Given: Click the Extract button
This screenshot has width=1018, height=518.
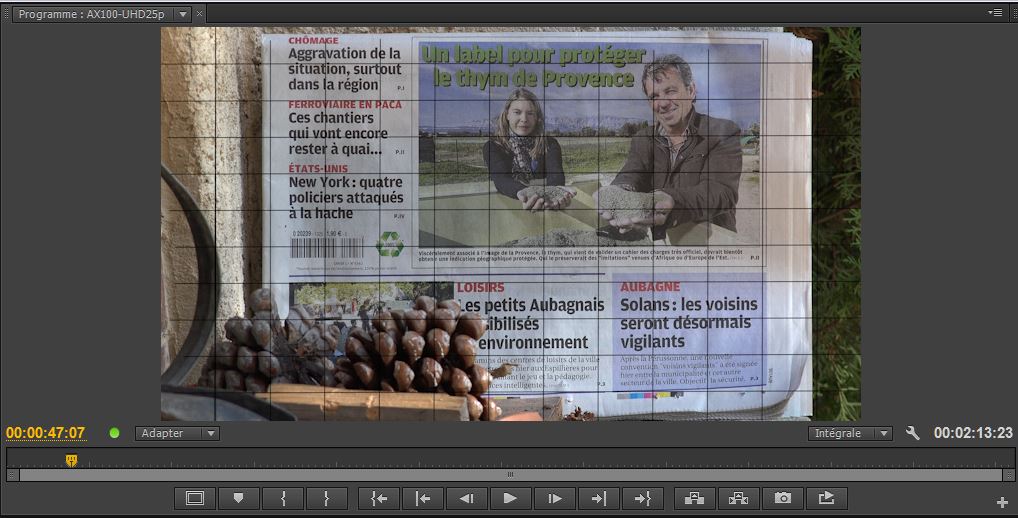Looking at the screenshot, I should pyautogui.click(x=739, y=499).
